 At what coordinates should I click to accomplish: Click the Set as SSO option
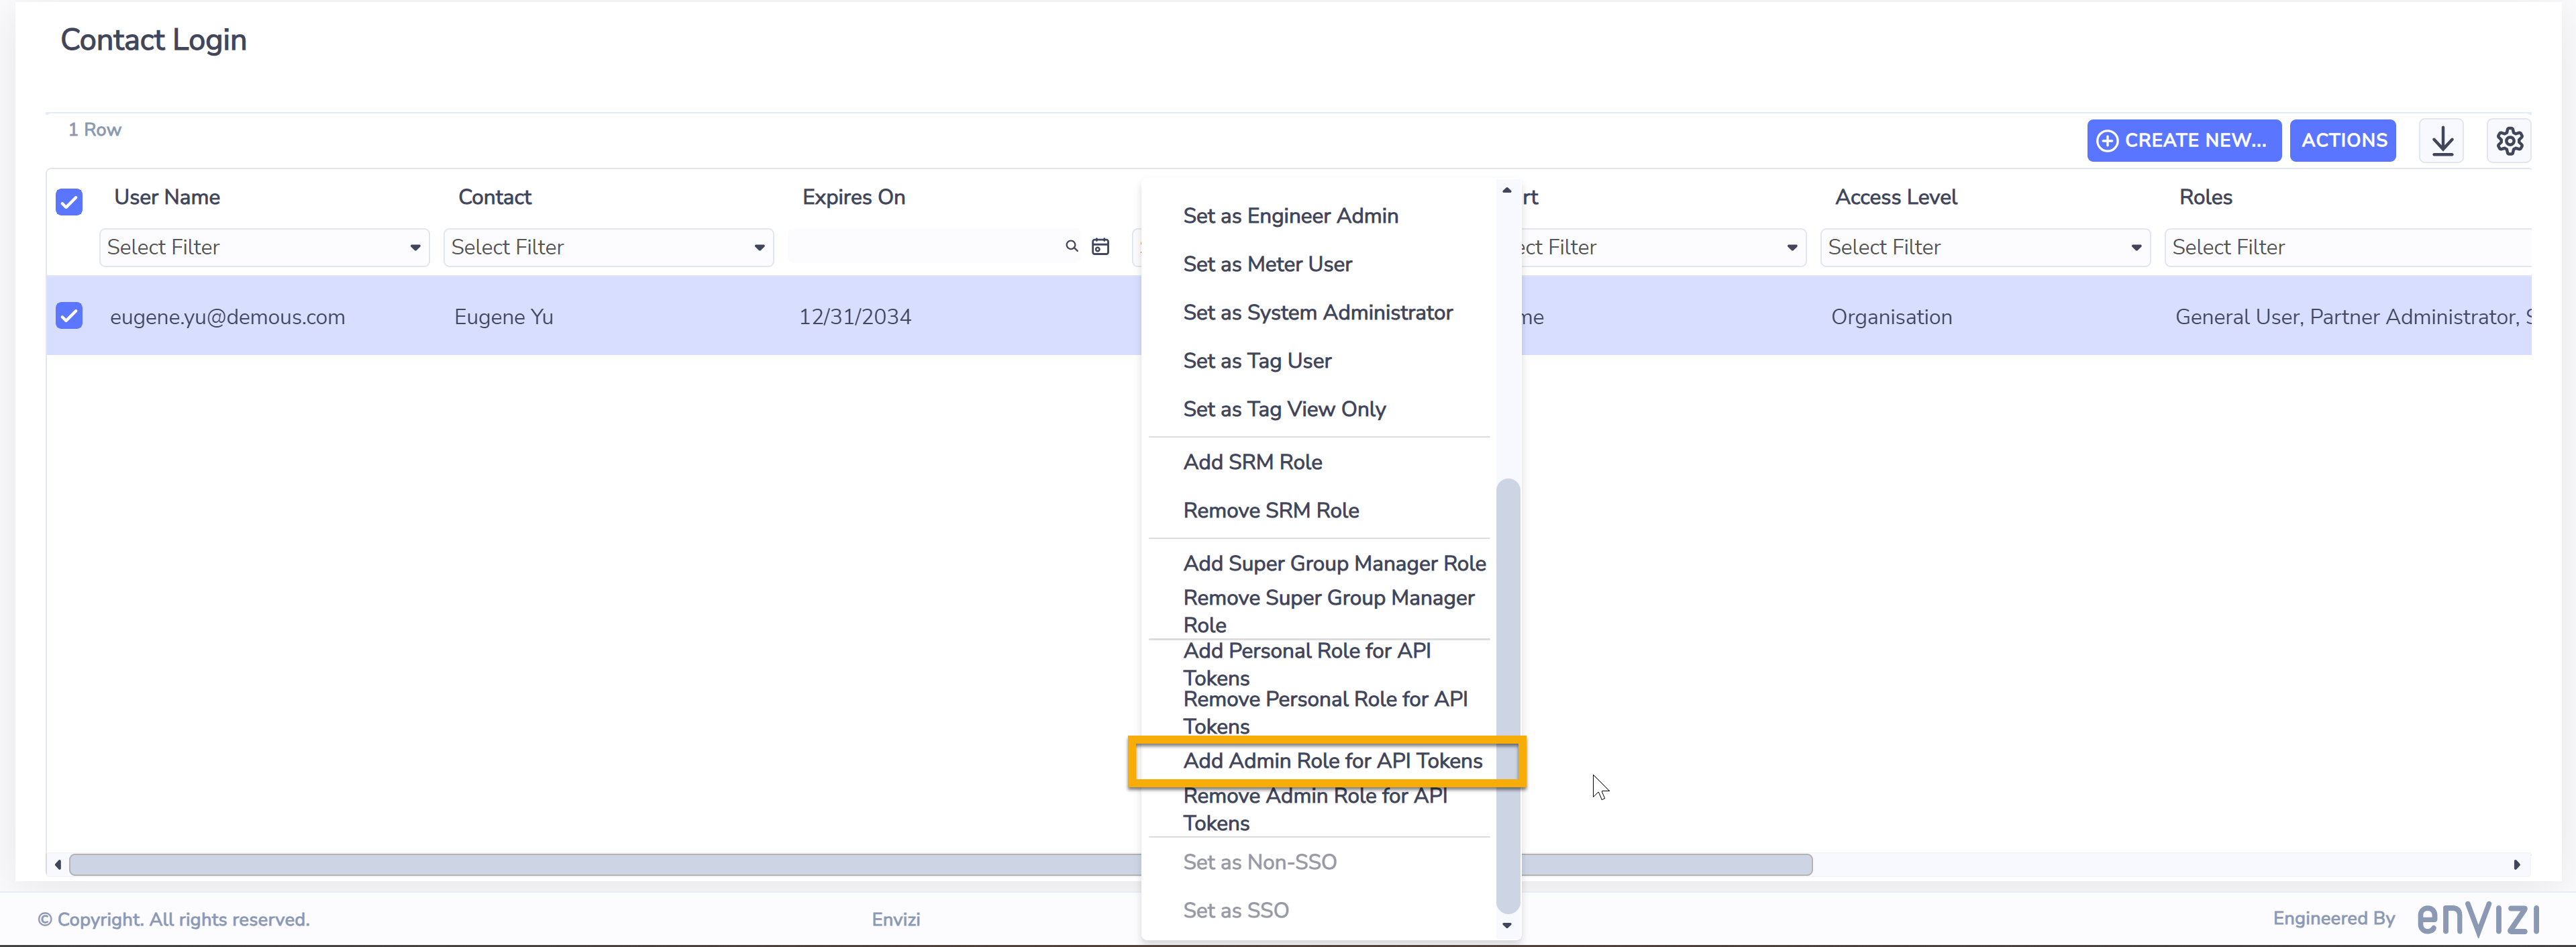(1235, 911)
